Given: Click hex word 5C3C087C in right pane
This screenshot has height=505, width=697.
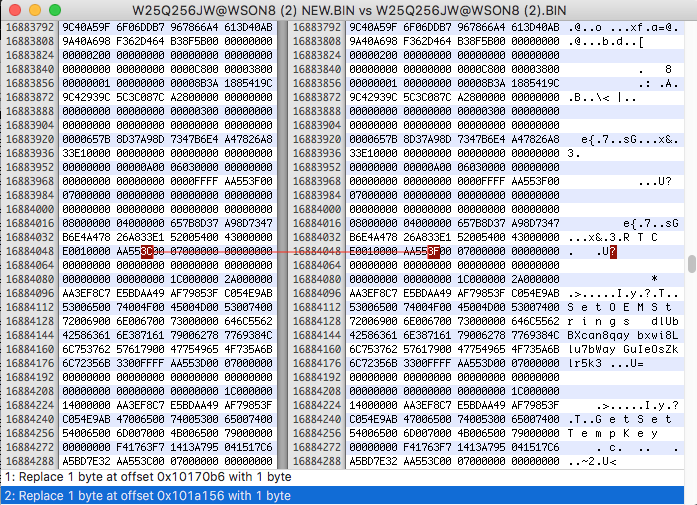Looking at the screenshot, I should [x=428, y=97].
